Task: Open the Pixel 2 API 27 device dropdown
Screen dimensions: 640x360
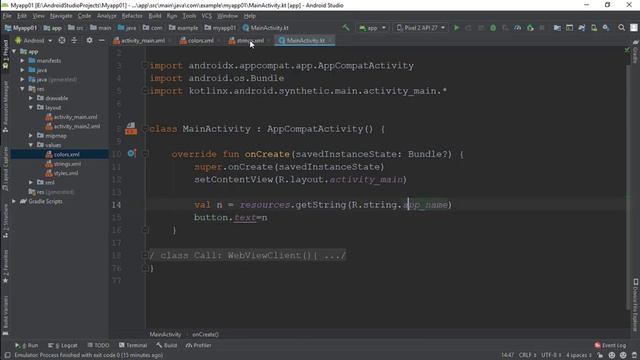Action: coord(421,28)
